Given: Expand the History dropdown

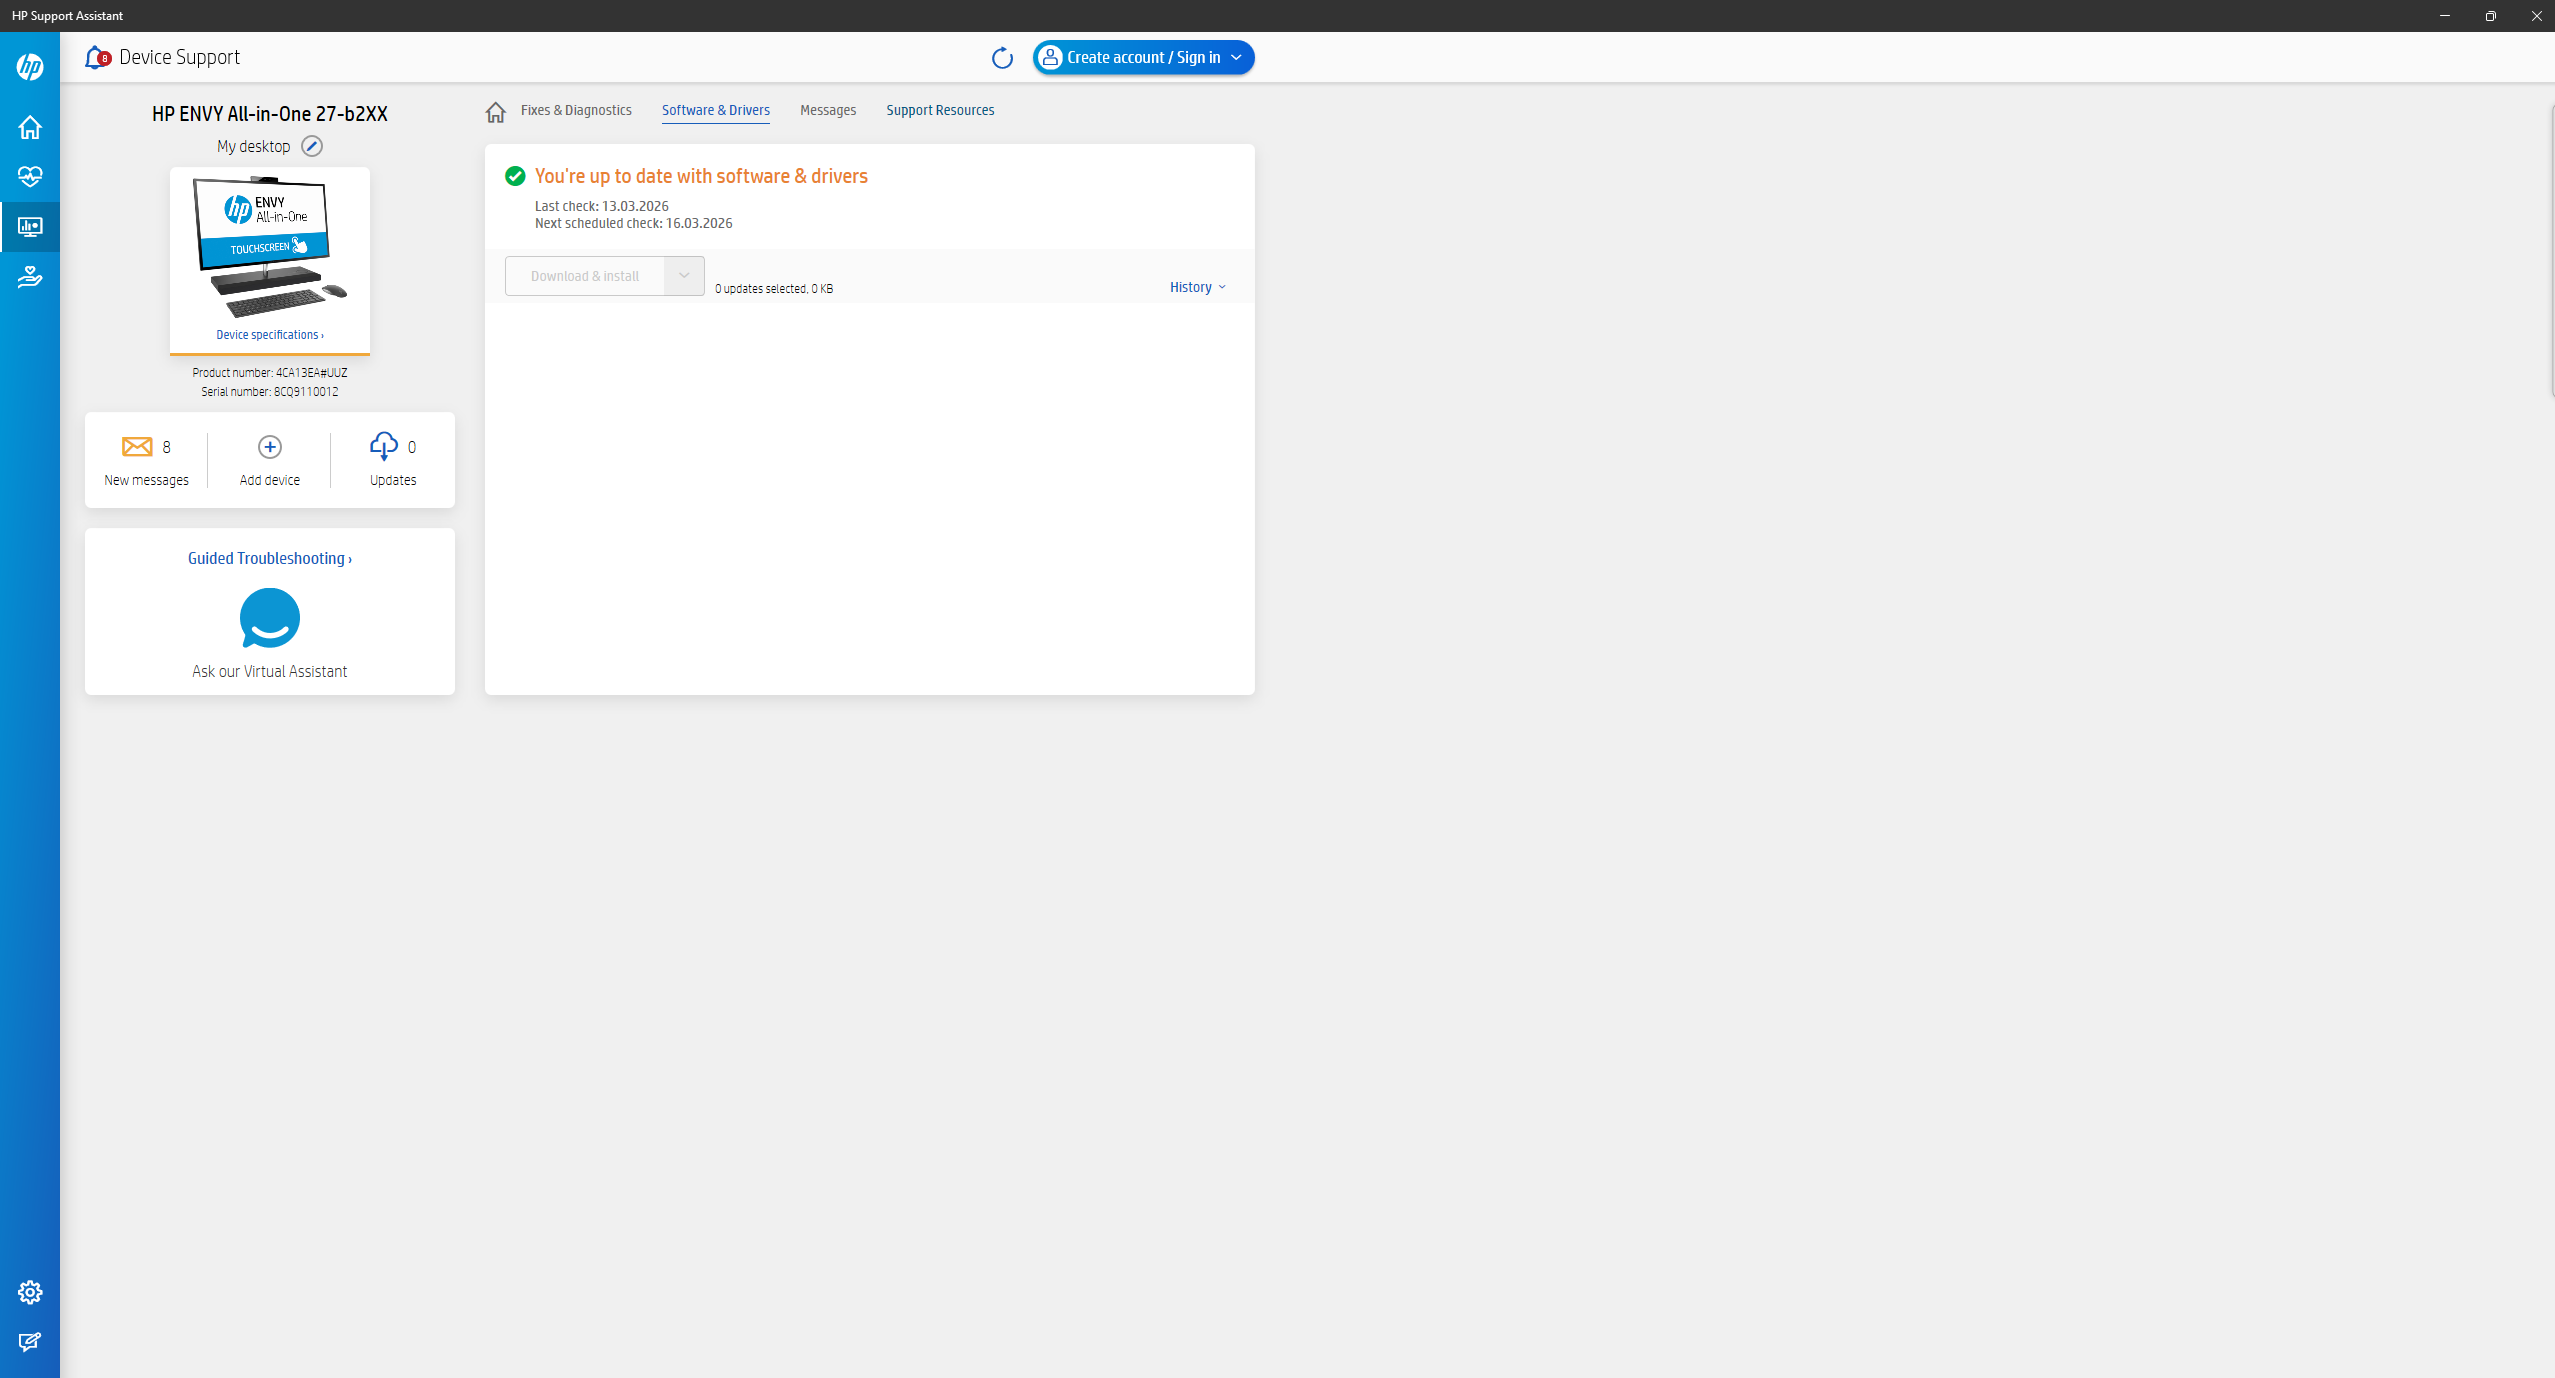Looking at the screenshot, I should [1197, 287].
